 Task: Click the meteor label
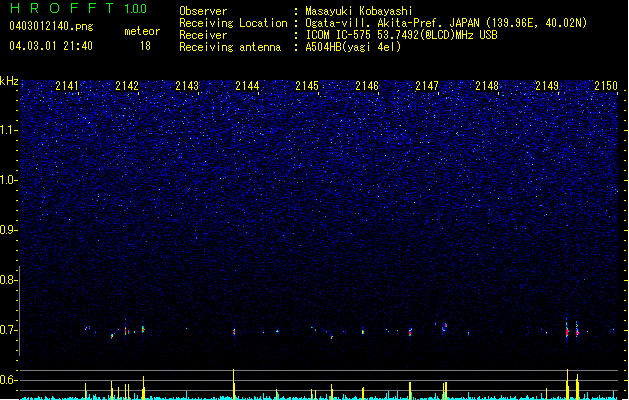pyautogui.click(x=142, y=31)
